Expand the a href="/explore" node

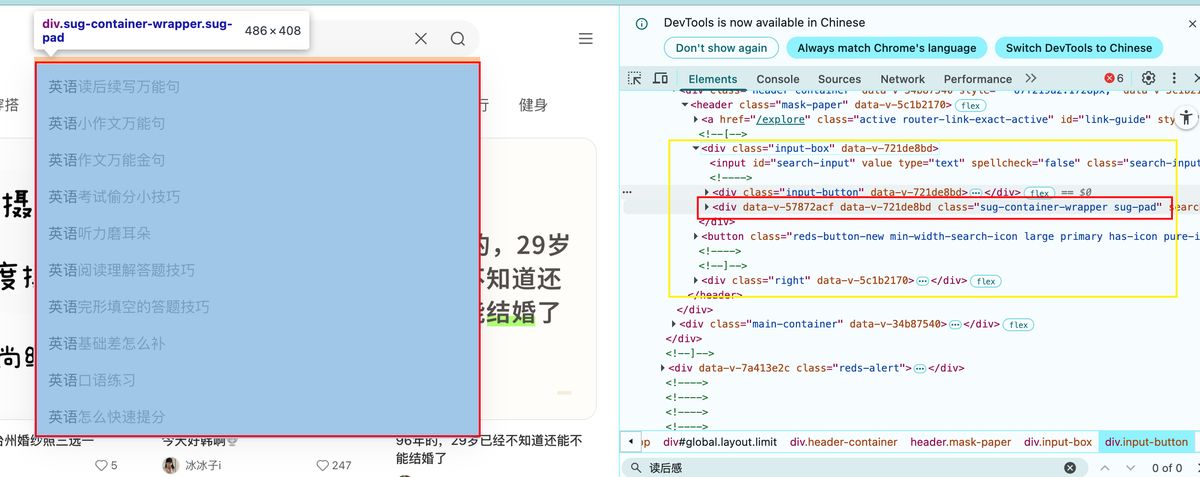point(697,119)
